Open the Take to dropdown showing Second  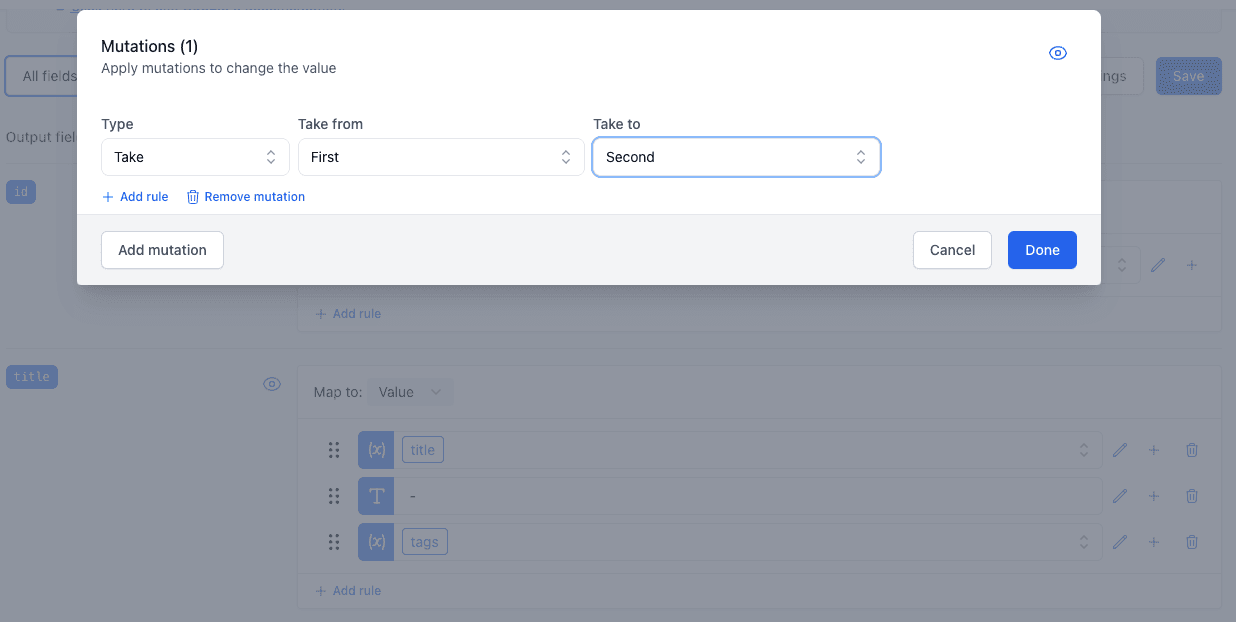click(x=736, y=157)
